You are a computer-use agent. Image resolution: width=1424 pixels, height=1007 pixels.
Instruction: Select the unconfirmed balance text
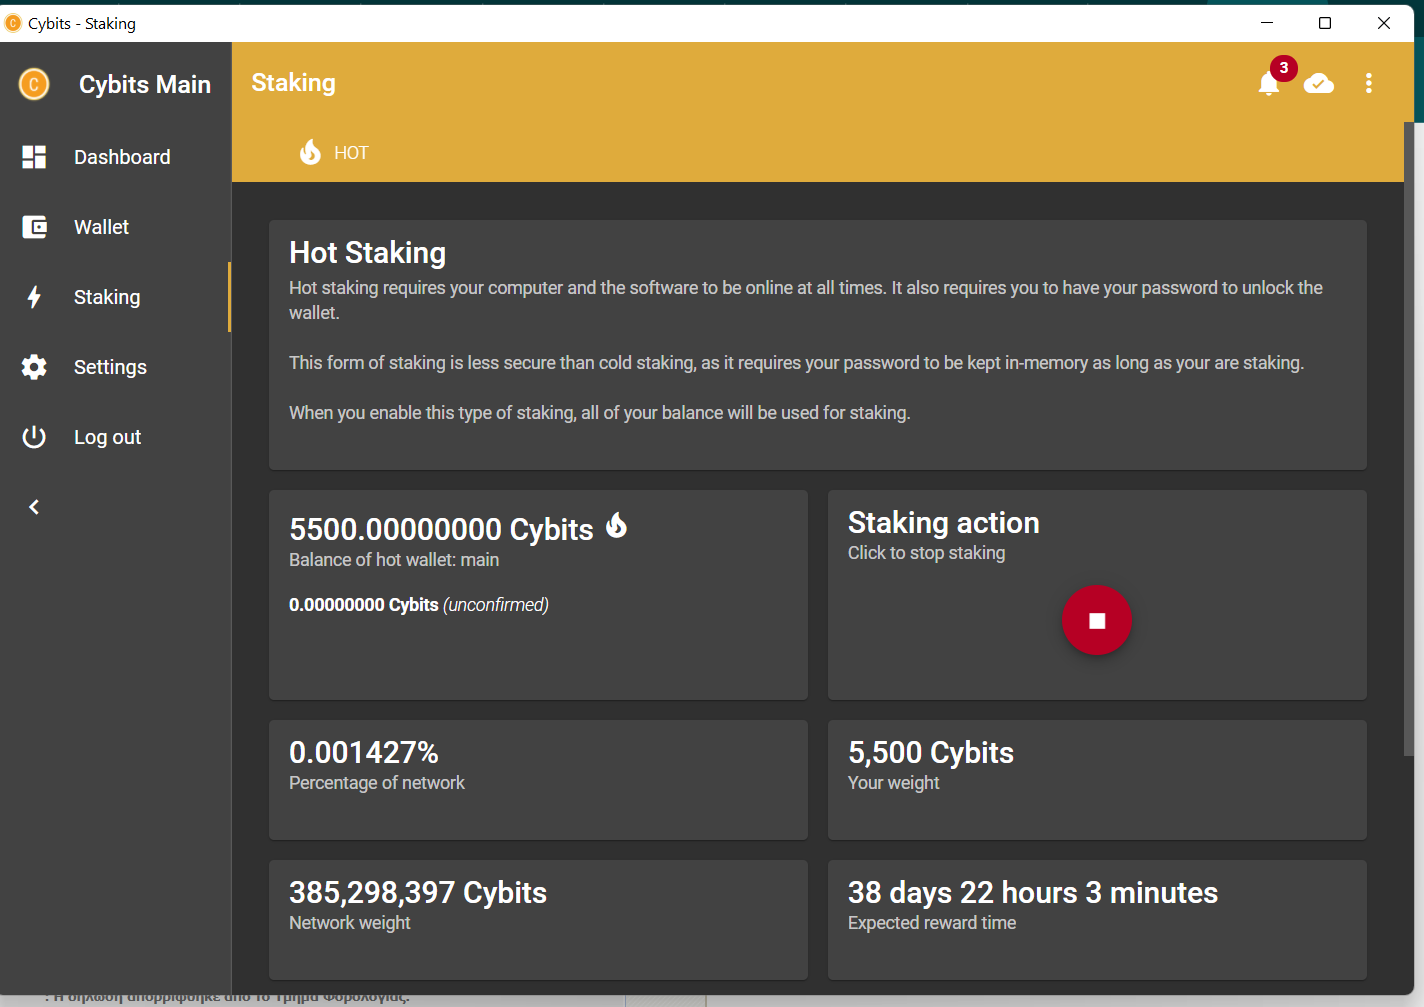(x=418, y=604)
